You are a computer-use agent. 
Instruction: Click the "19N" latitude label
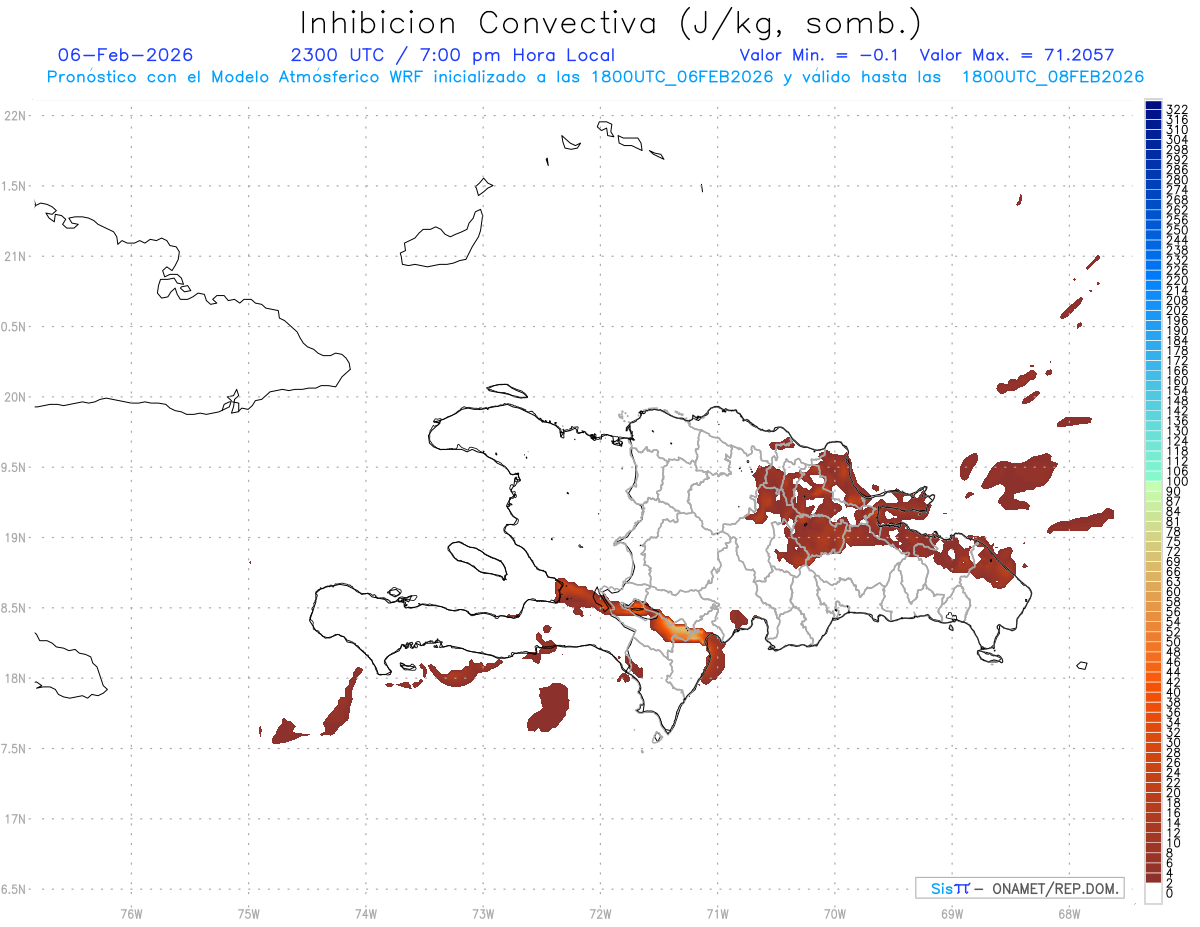pos(15,538)
